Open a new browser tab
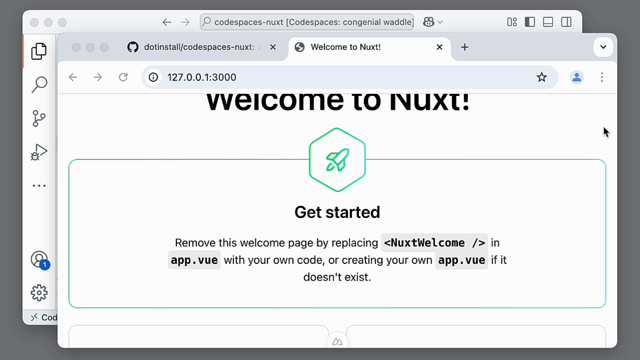This screenshot has height=360, width=640. coord(464,47)
